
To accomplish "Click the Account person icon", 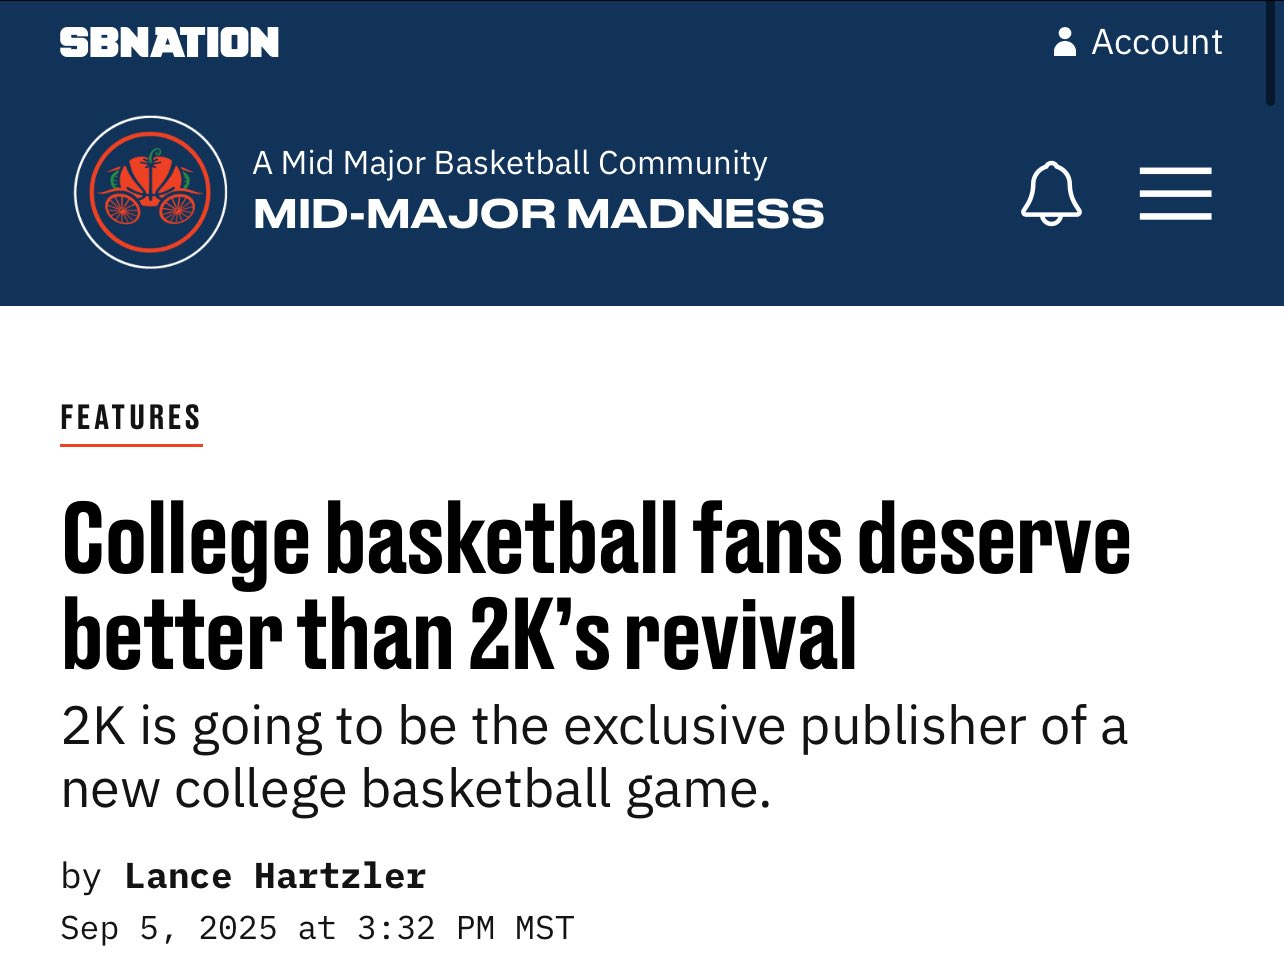I will click(1065, 42).
